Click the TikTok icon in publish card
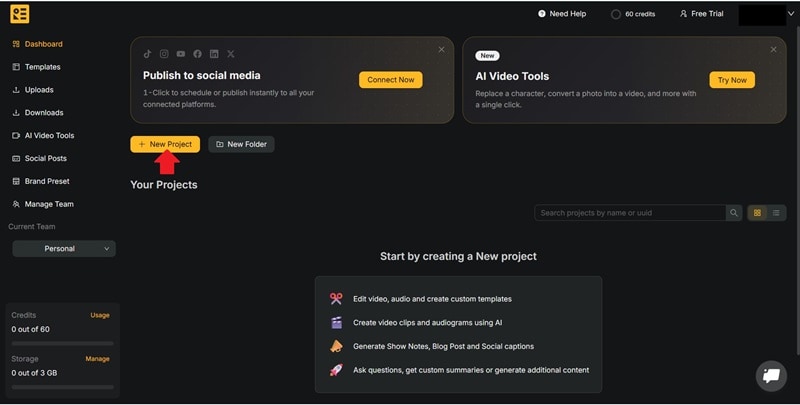Image resolution: width=800 pixels, height=405 pixels. pyautogui.click(x=147, y=54)
